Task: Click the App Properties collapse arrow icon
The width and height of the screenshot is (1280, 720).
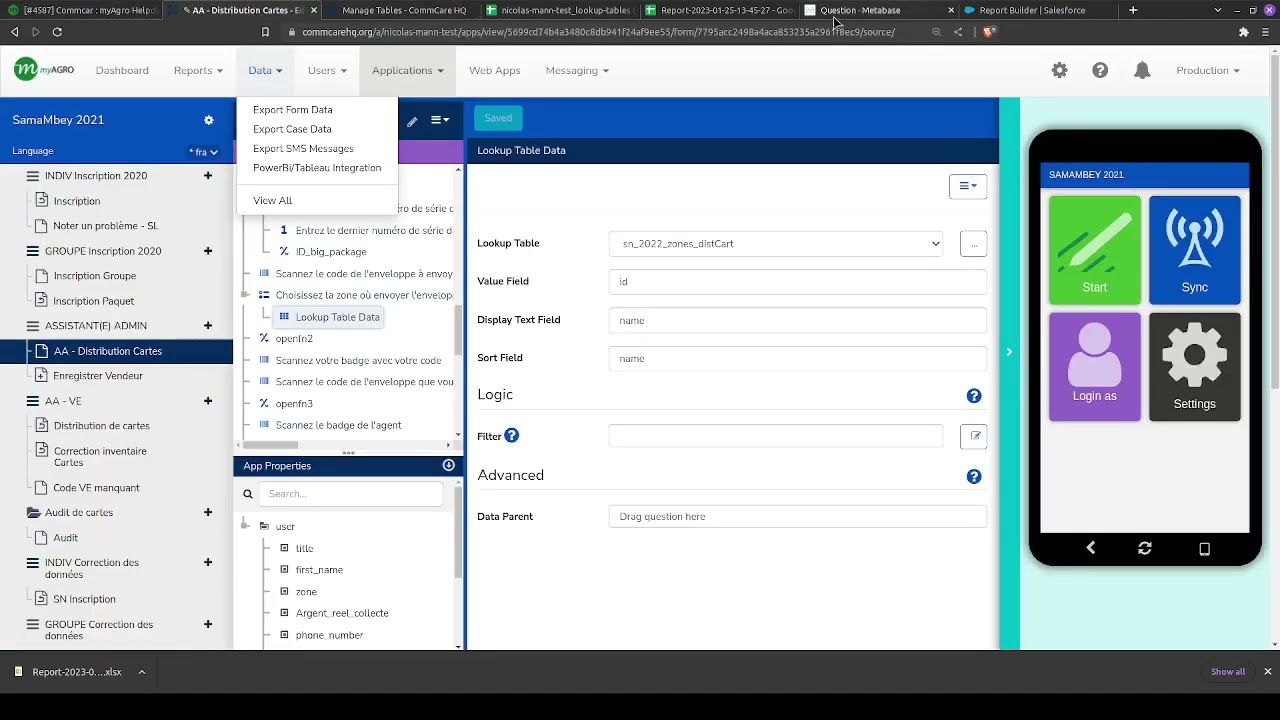Action: pos(448,466)
